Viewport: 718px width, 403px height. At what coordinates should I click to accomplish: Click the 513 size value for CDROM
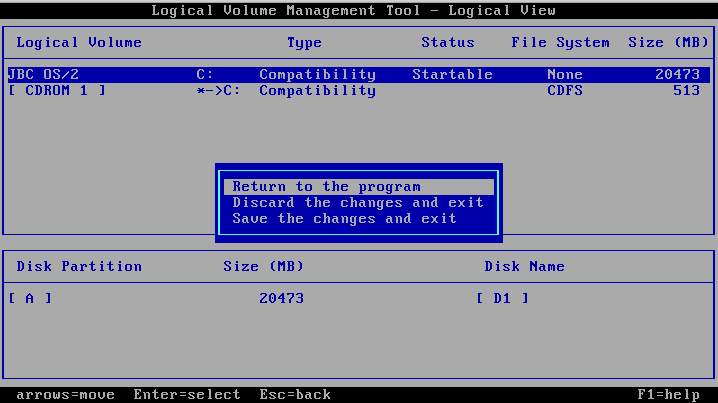coord(686,91)
